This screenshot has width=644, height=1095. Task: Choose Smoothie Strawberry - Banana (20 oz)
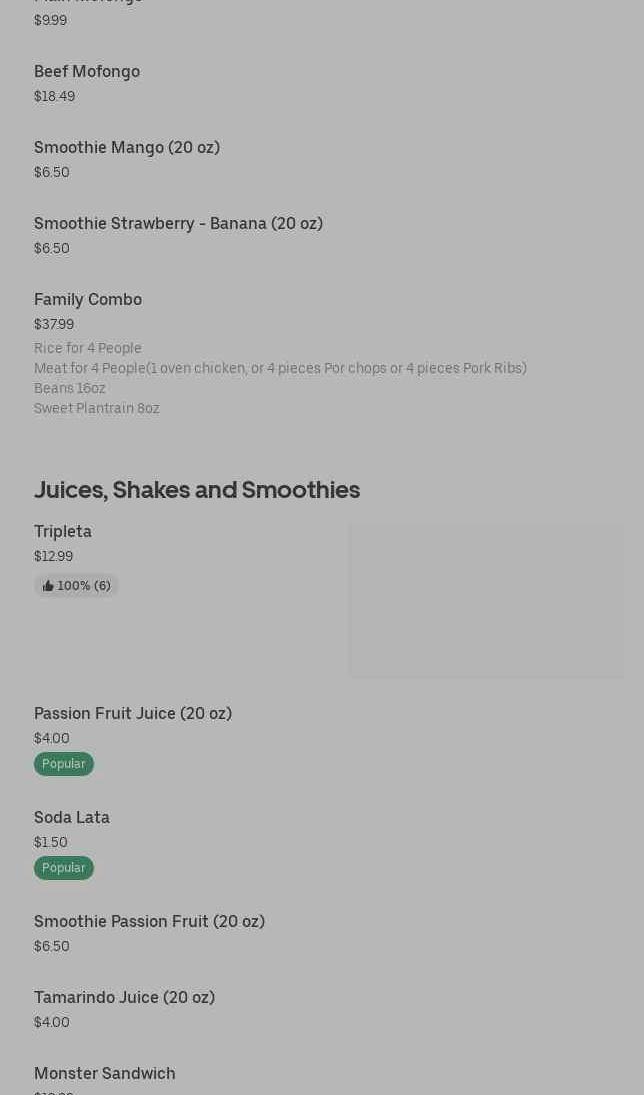coord(178,224)
